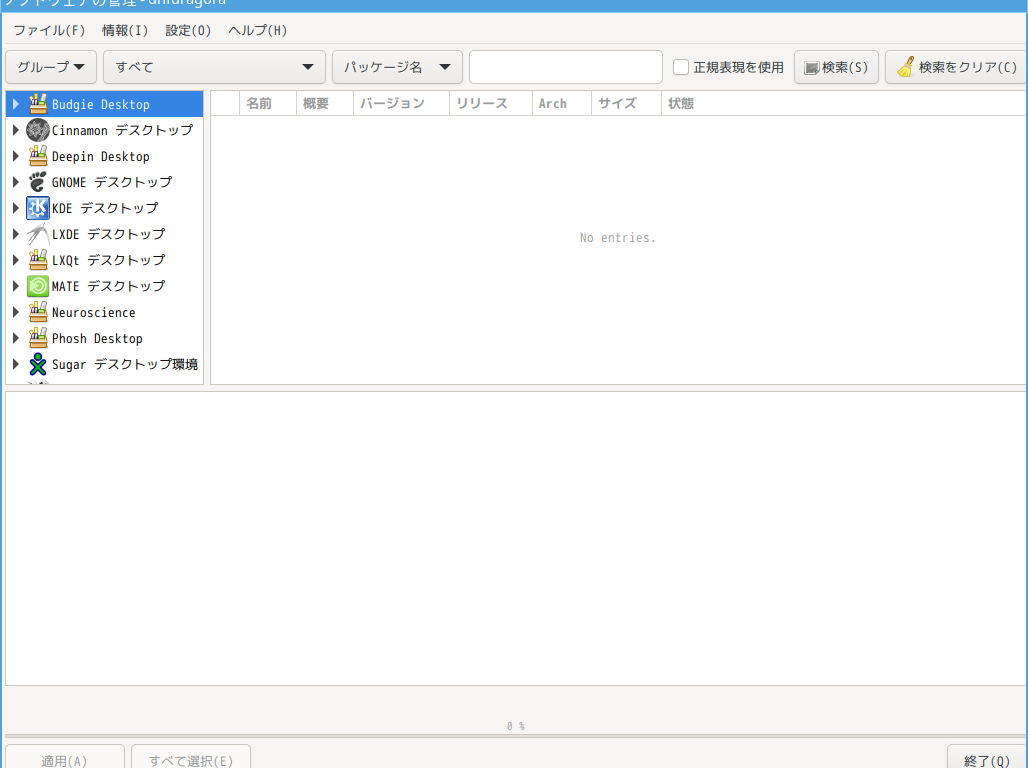Select the MATE デスクトップ group row
1028x768 pixels.
pyautogui.click(x=105, y=286)
